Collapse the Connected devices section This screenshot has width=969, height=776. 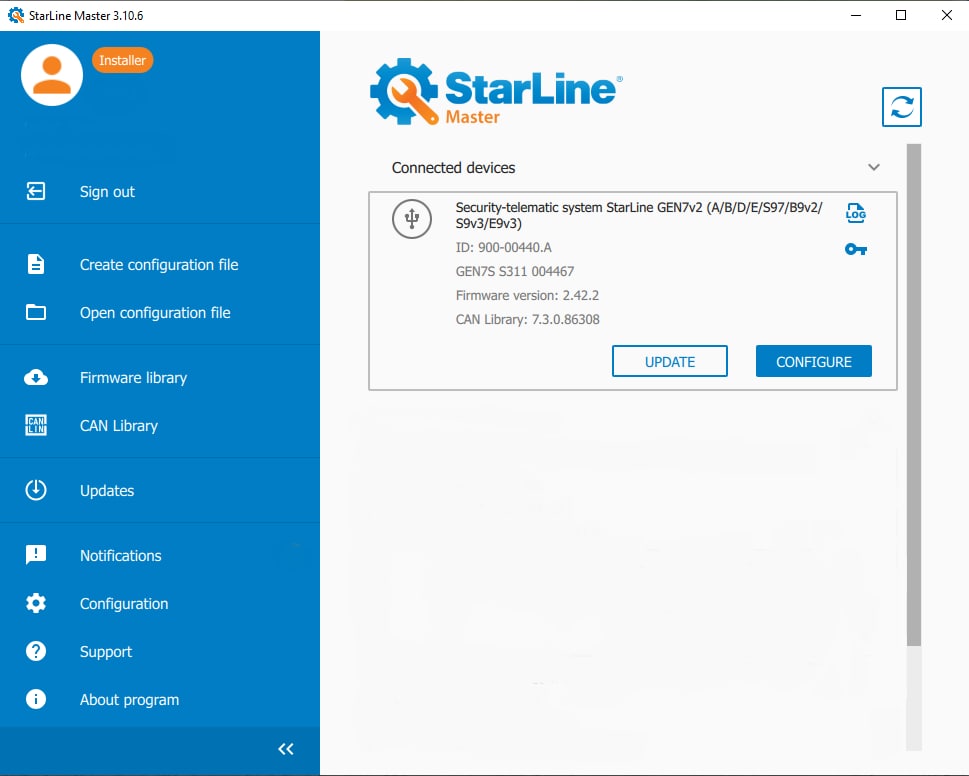[x=874, y=168]
